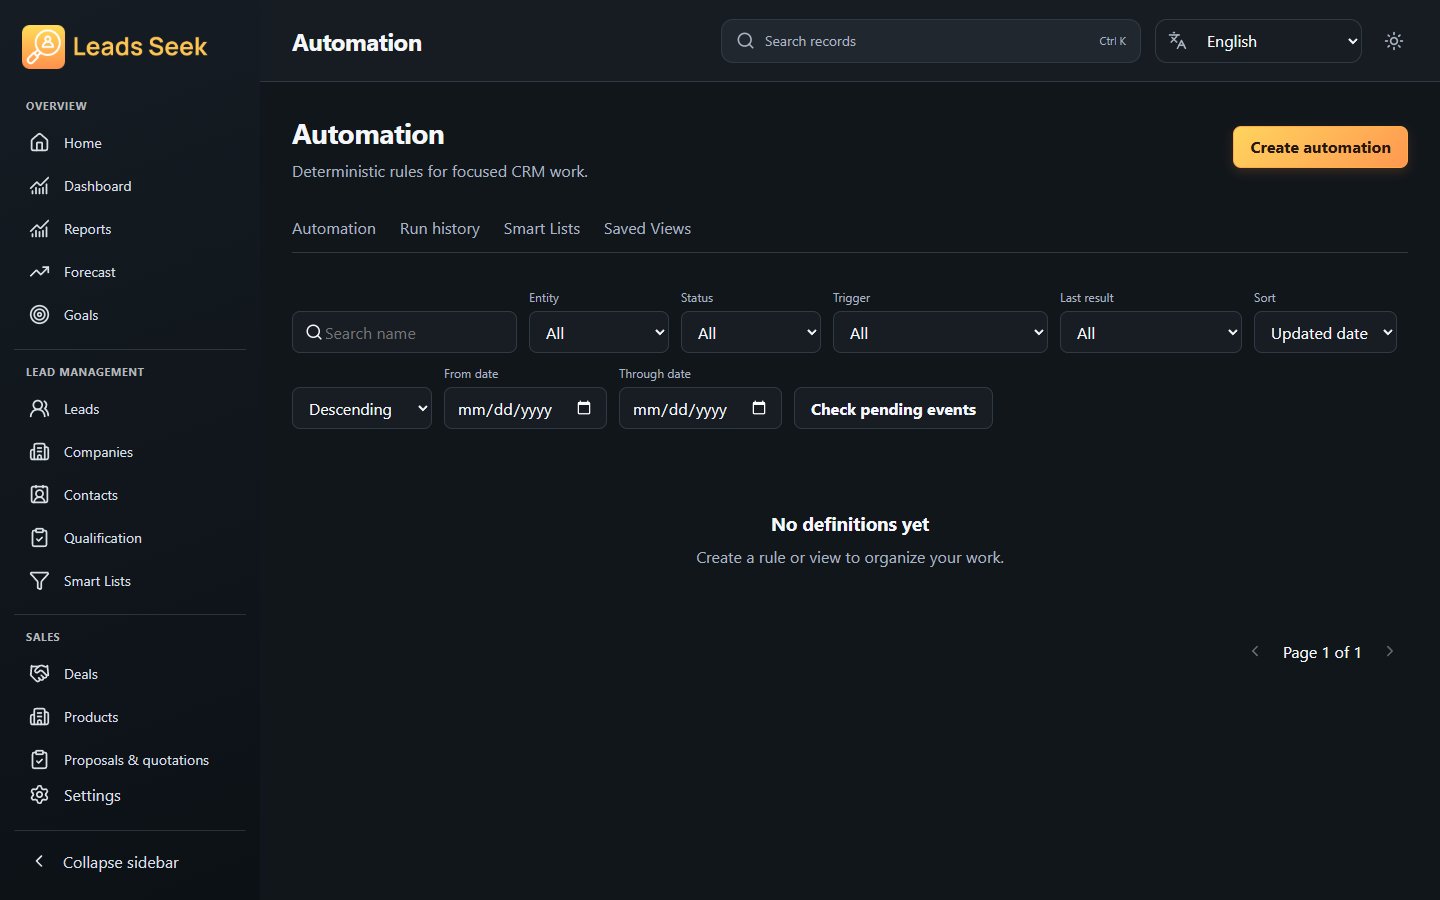The height and width of the screenshot is (900, 1440).
Task: Switch to the Saved Views tab
Action: [647, 229]
